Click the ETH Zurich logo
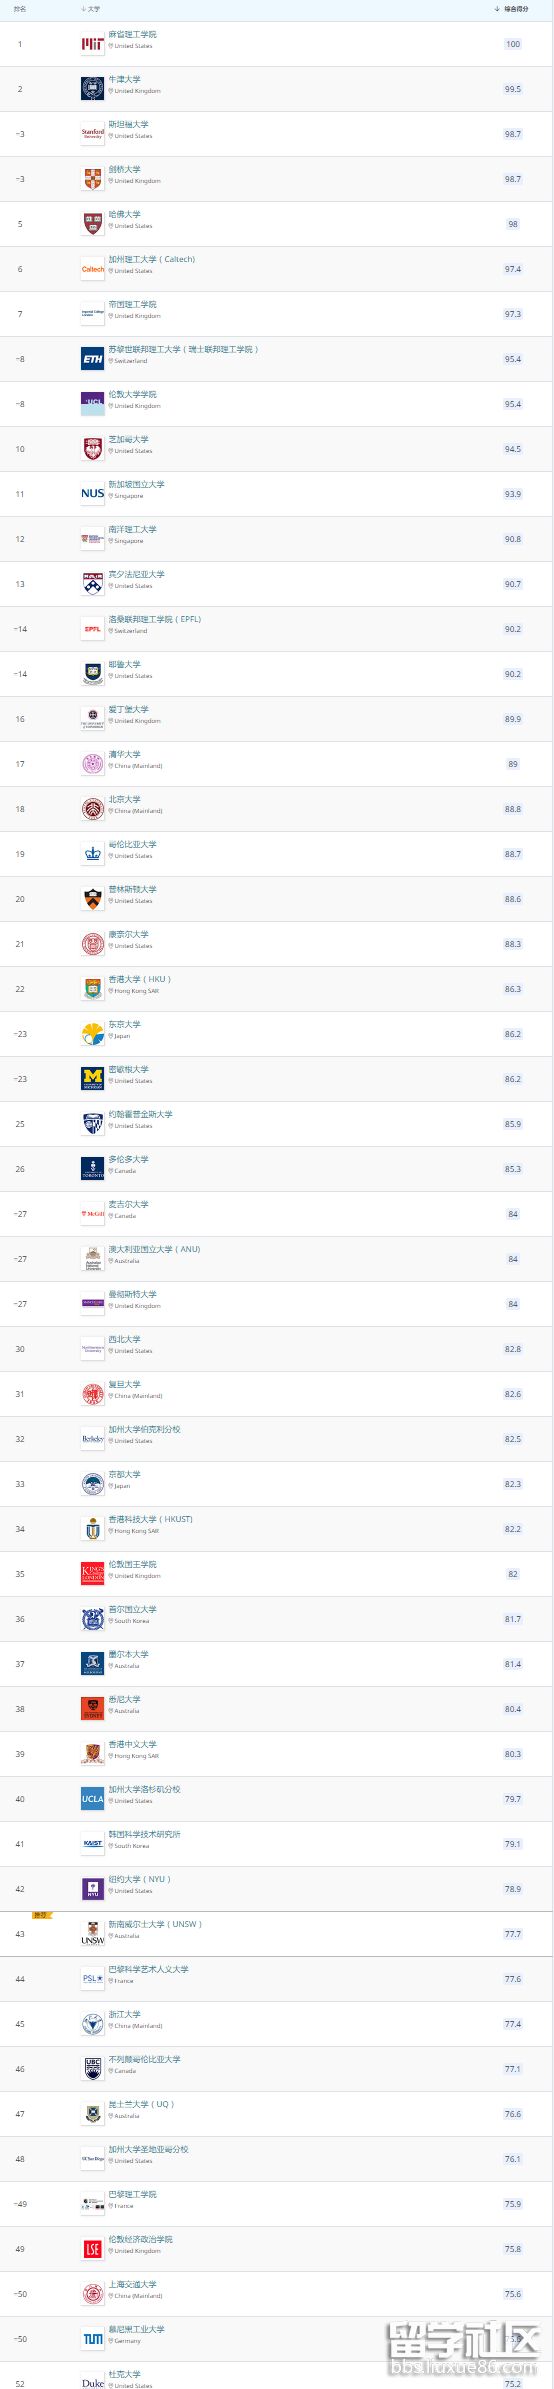 92,359
